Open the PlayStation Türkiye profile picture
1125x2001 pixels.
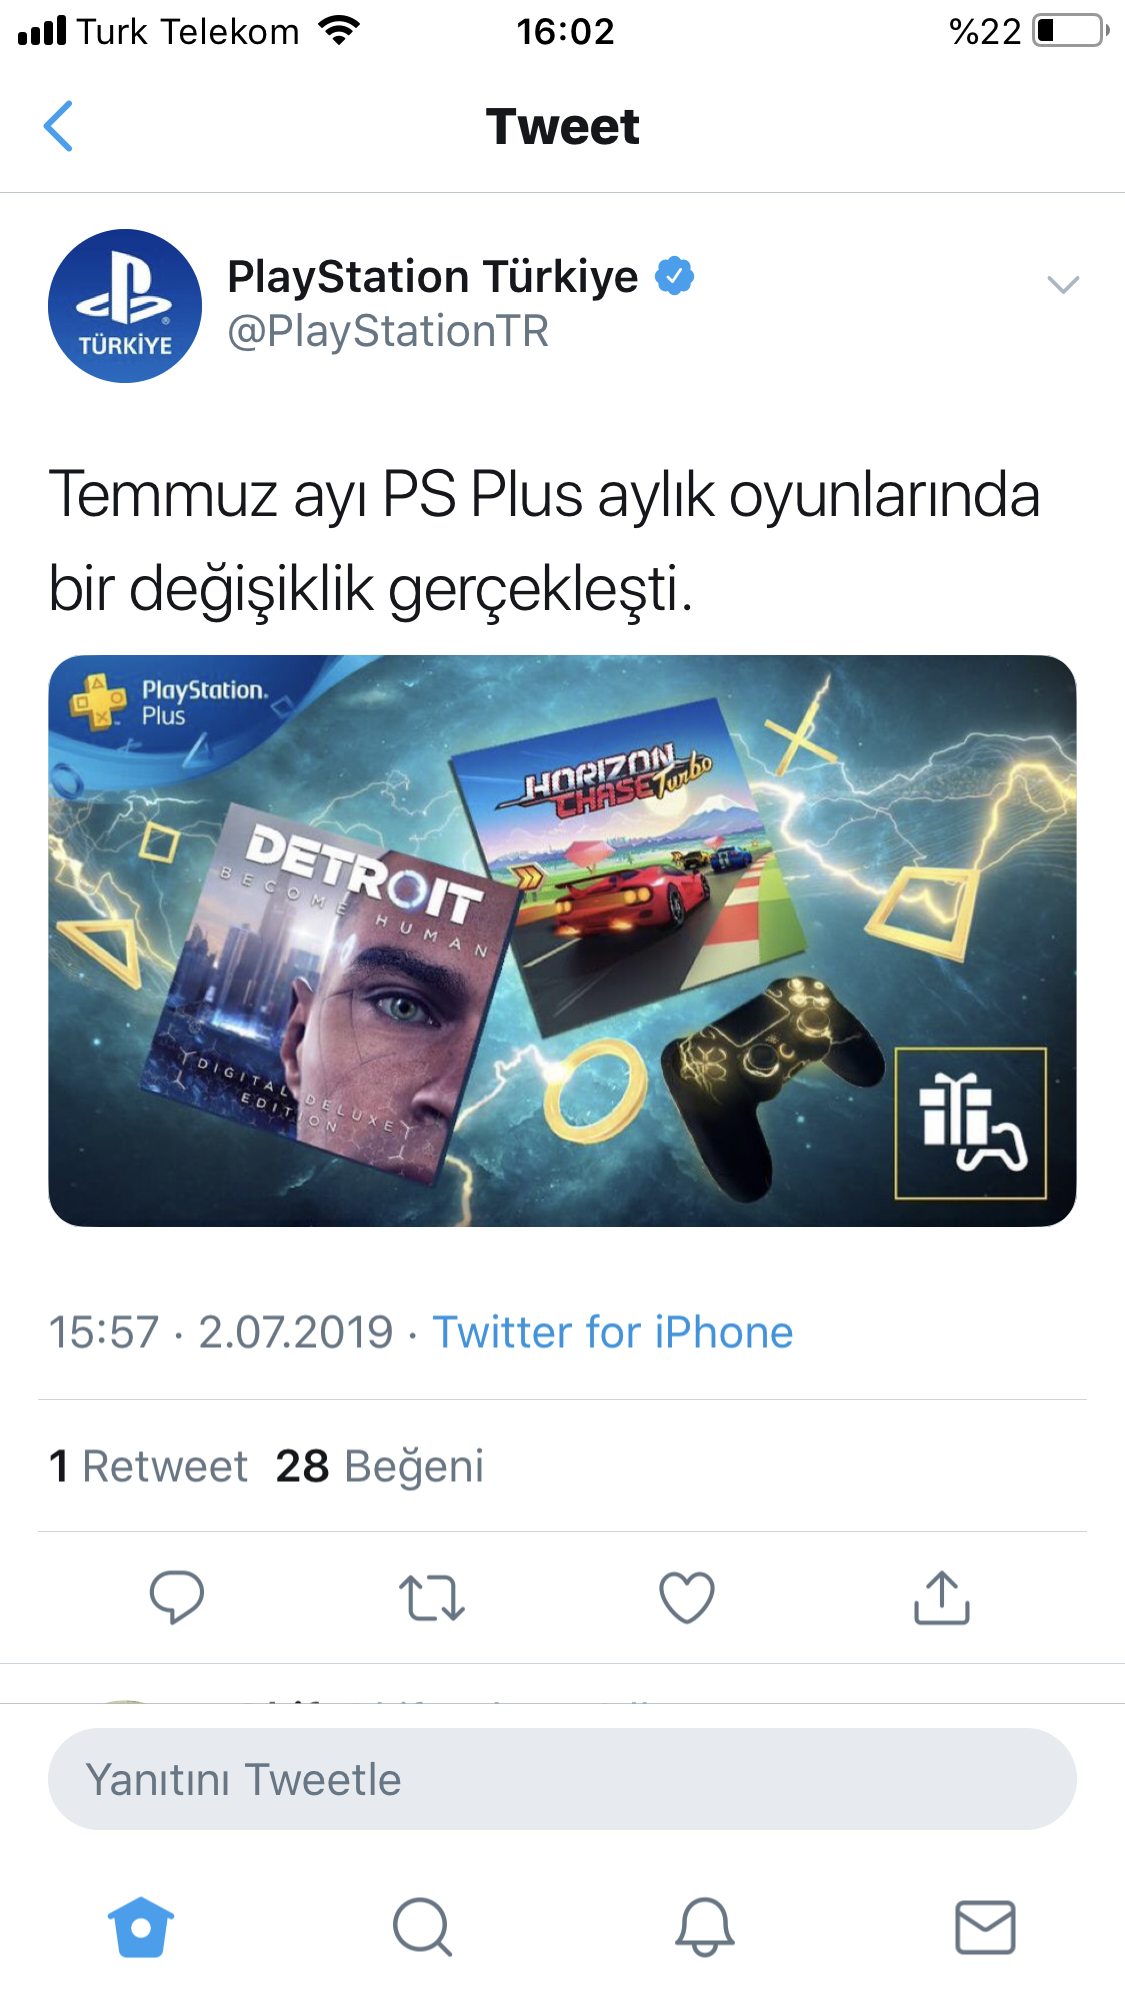click(x=125, y=306)
